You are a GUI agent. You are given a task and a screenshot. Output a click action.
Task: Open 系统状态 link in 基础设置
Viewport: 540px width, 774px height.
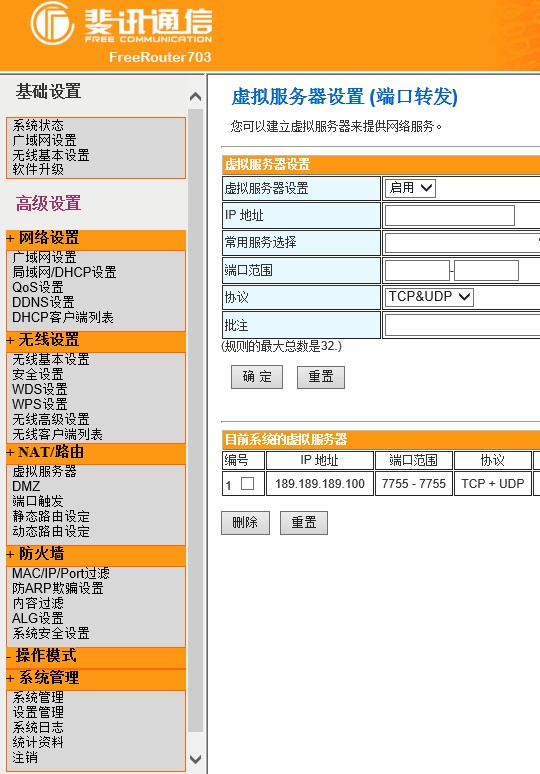pos(38,125)
